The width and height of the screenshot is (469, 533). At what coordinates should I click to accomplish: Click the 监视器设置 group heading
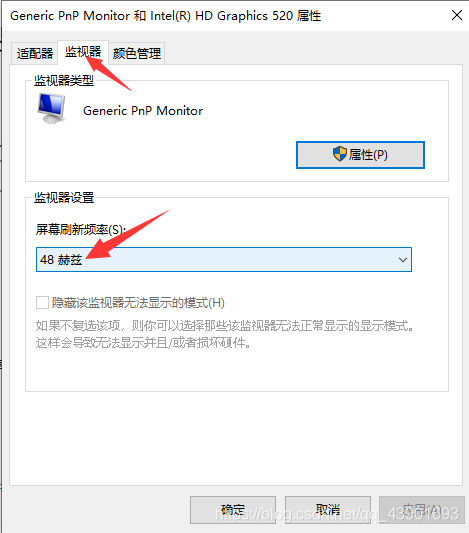[x=64, y=197]
